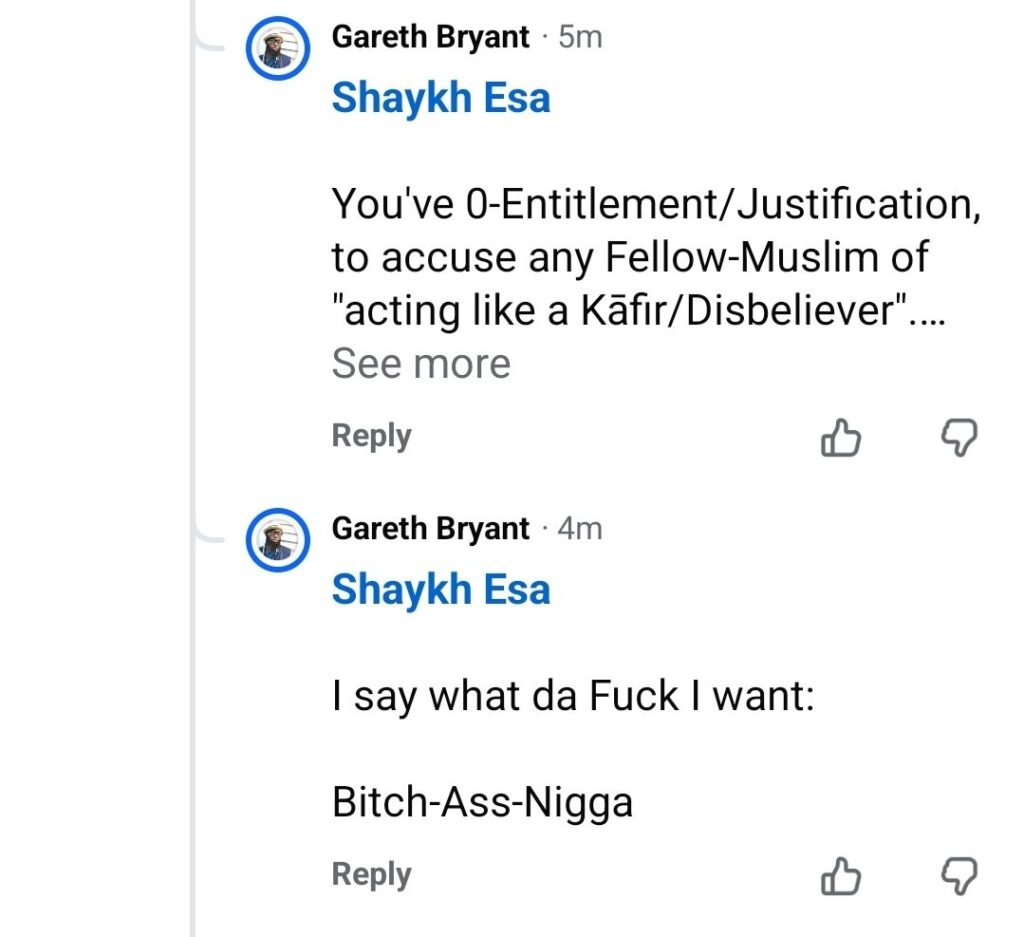Click the last line of the 4m comment
Image resolution: width=1024 pixels, height=937 pixels.
click(x=482, y=801)
